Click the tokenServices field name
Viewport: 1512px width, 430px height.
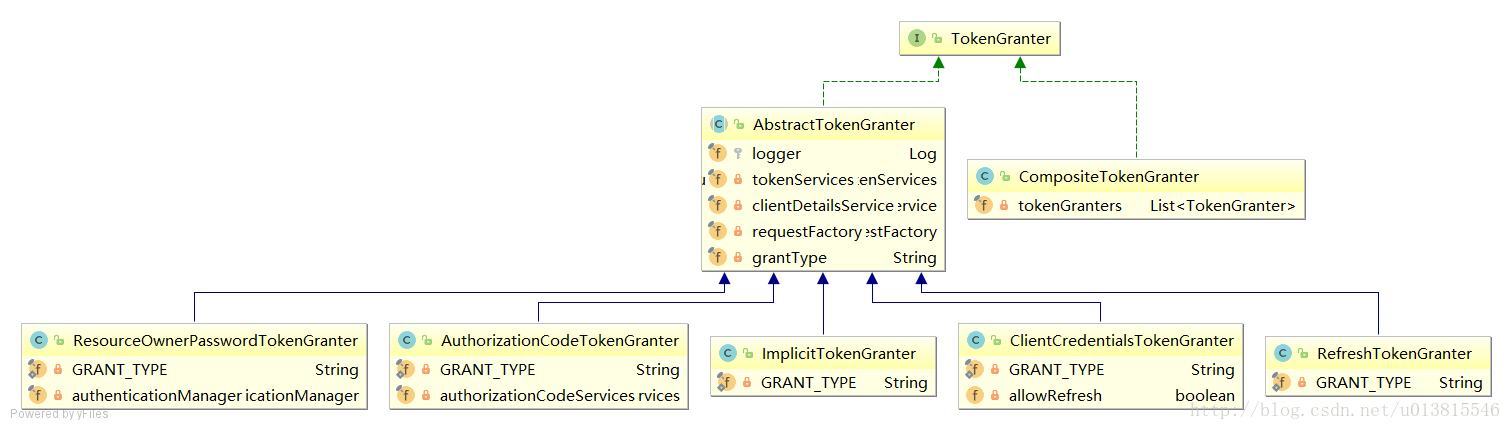(x=803, y=180)
